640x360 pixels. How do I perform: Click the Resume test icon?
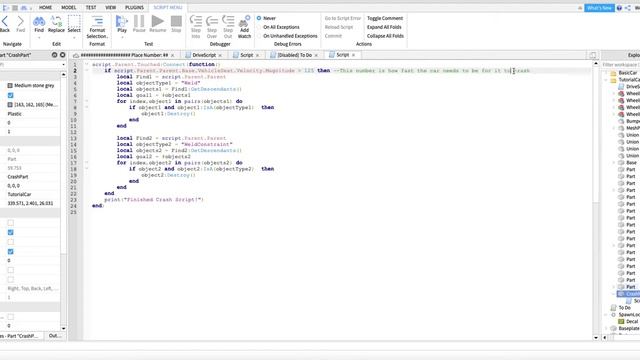click(158, 21)
